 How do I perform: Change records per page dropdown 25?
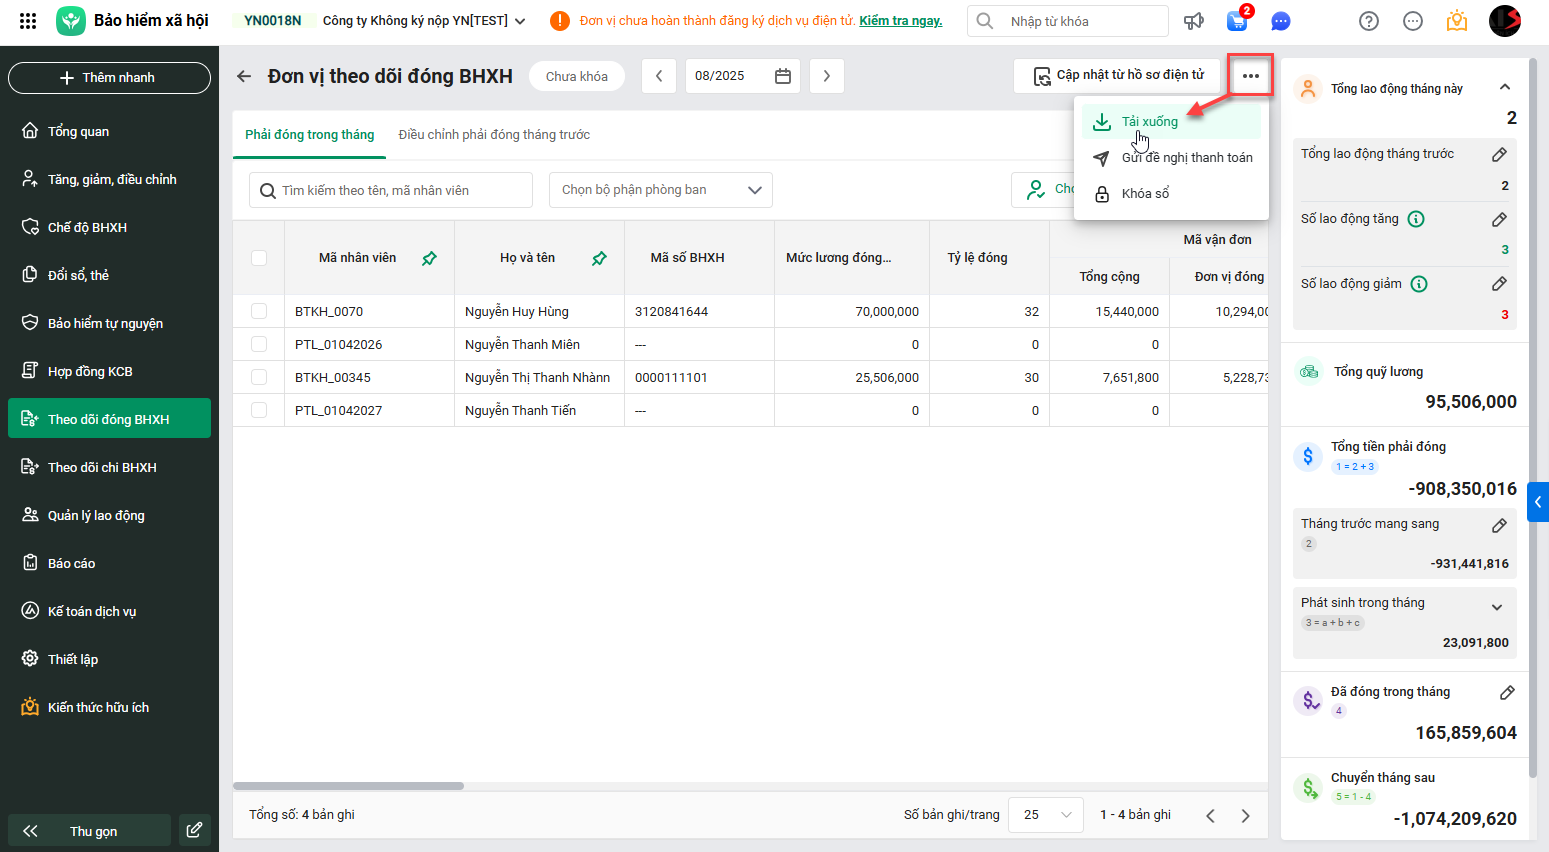(1046, 815)
